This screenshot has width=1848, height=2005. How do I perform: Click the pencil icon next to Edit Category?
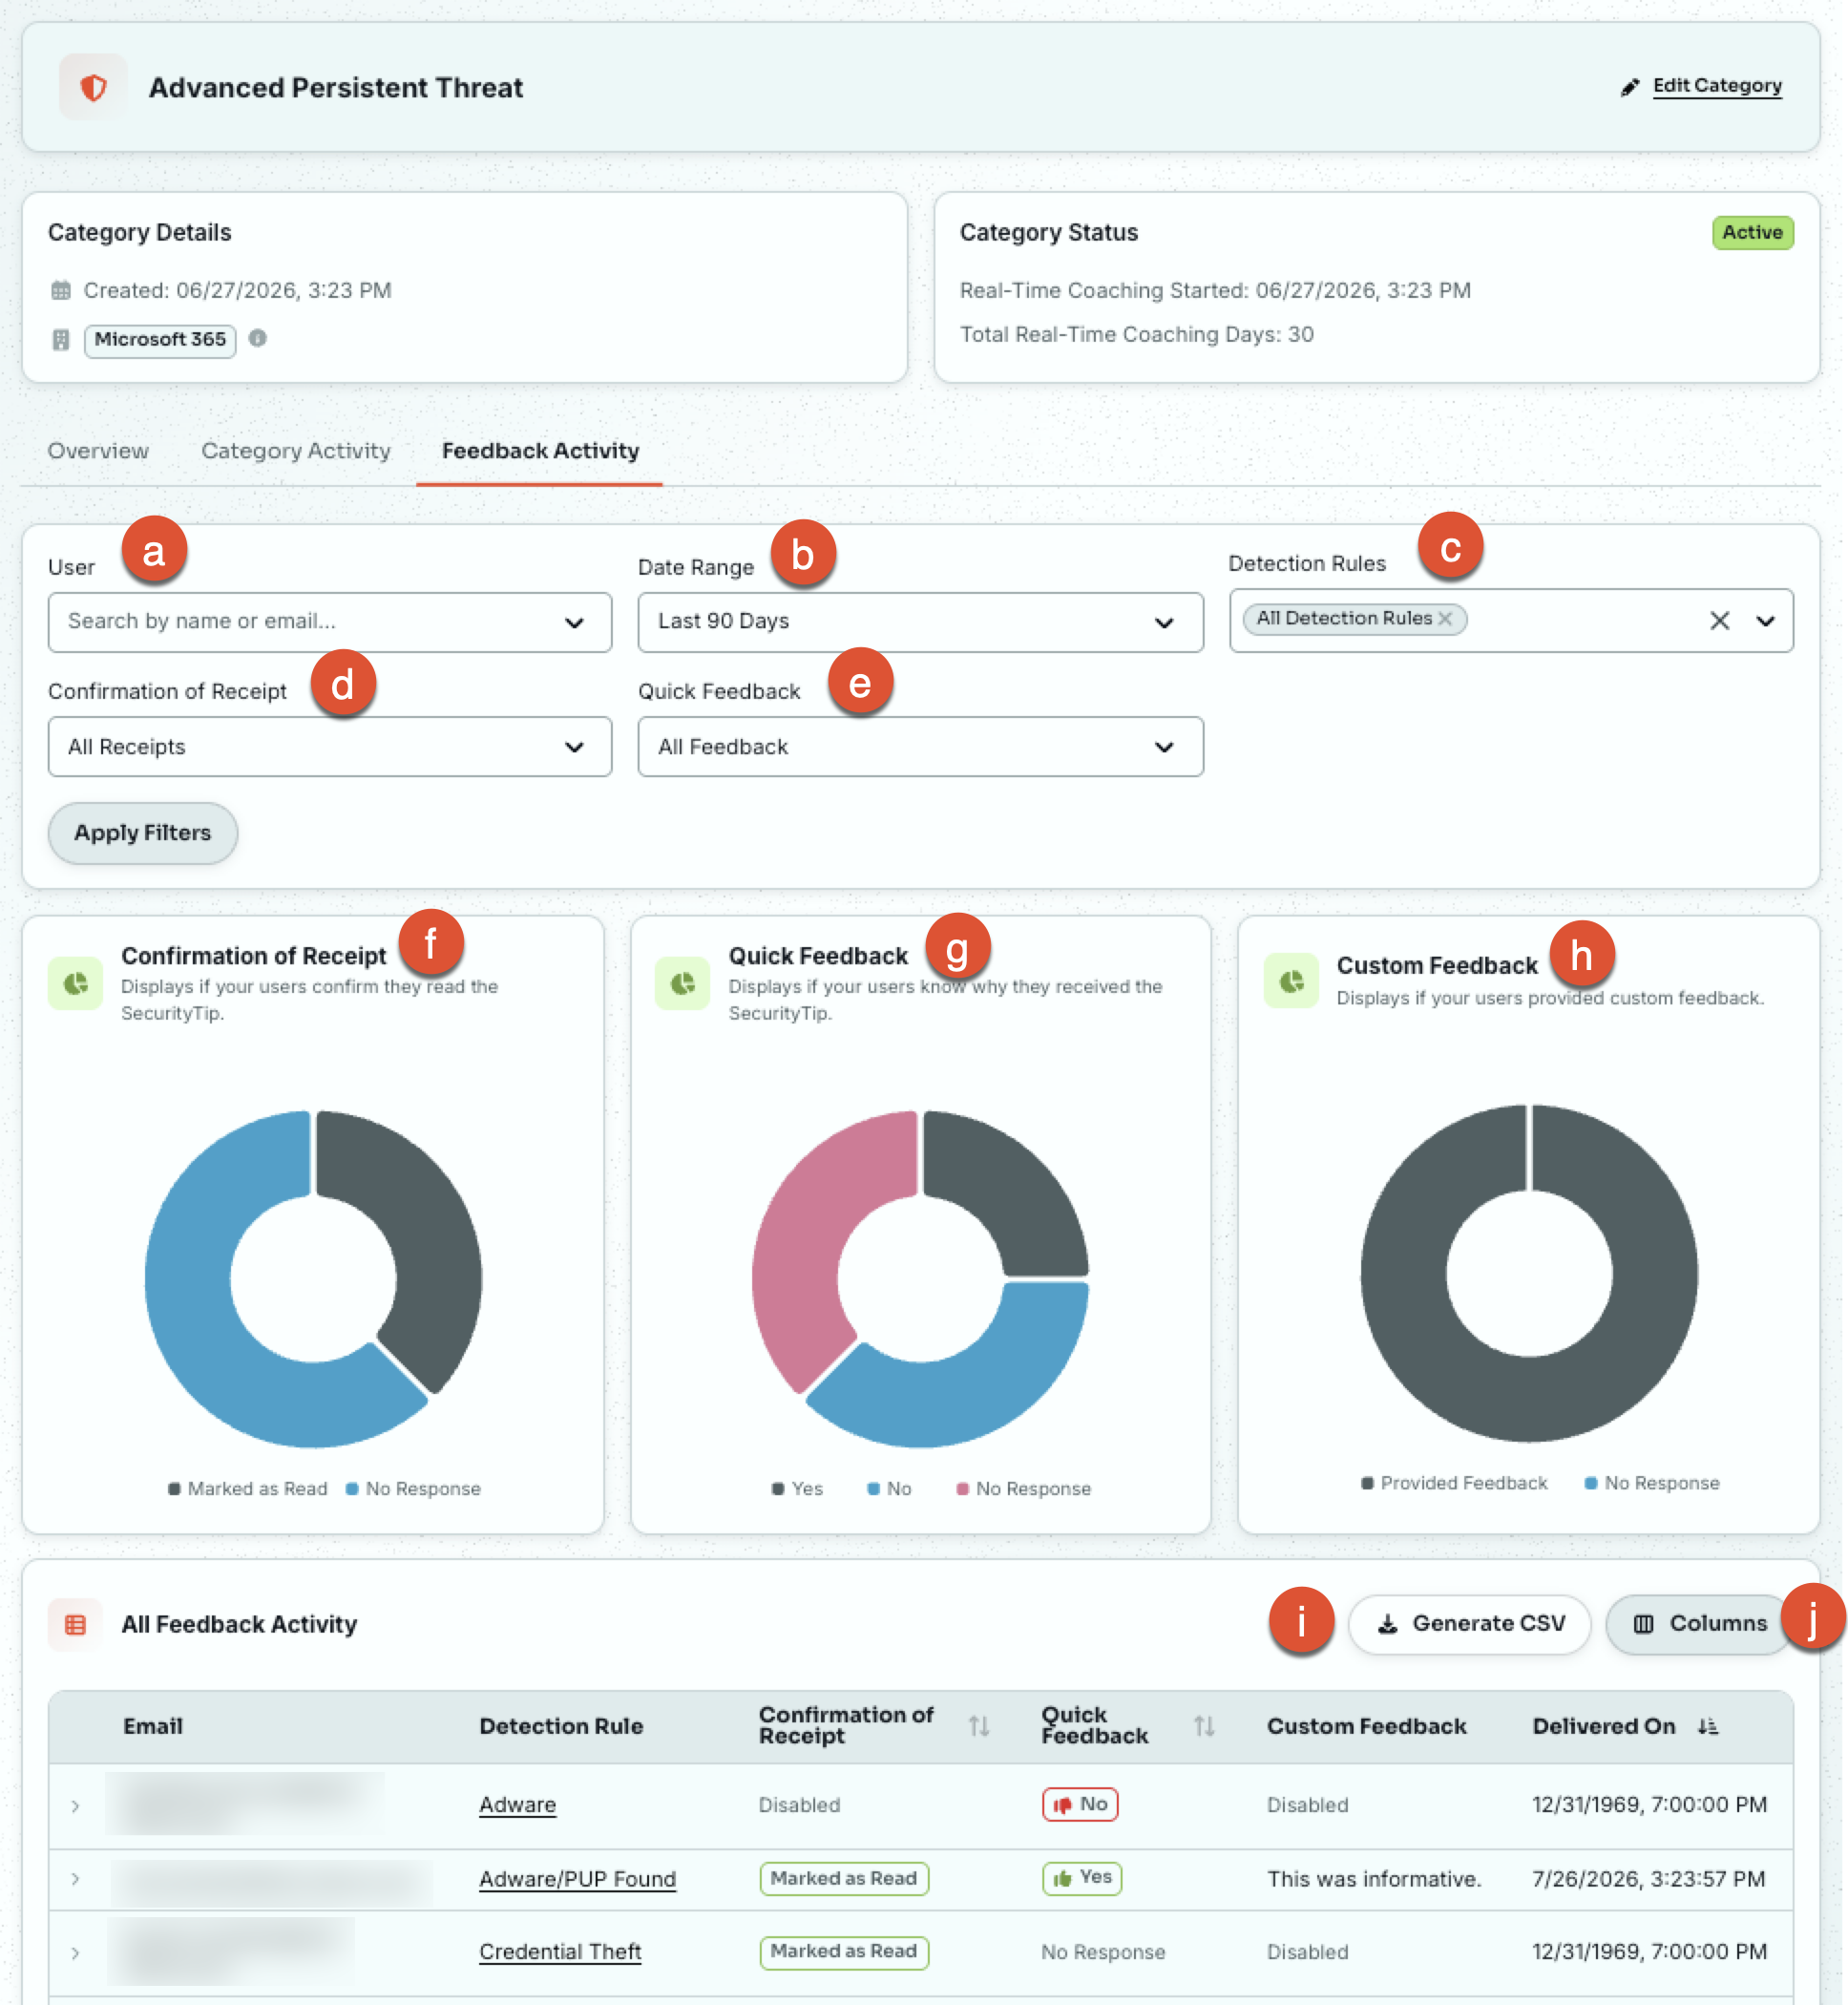pyautogui.click(x=1630, y=87)
